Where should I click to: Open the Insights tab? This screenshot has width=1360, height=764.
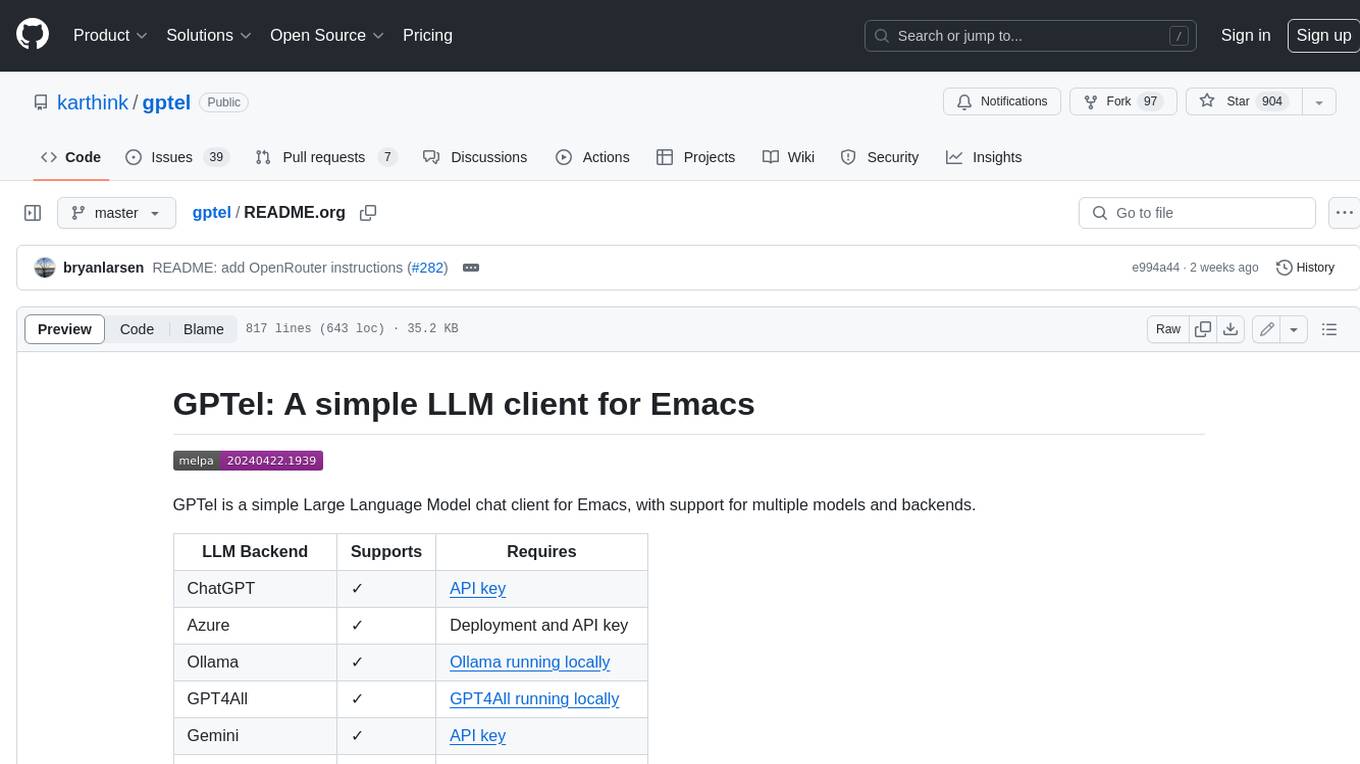tap(984, 157)
